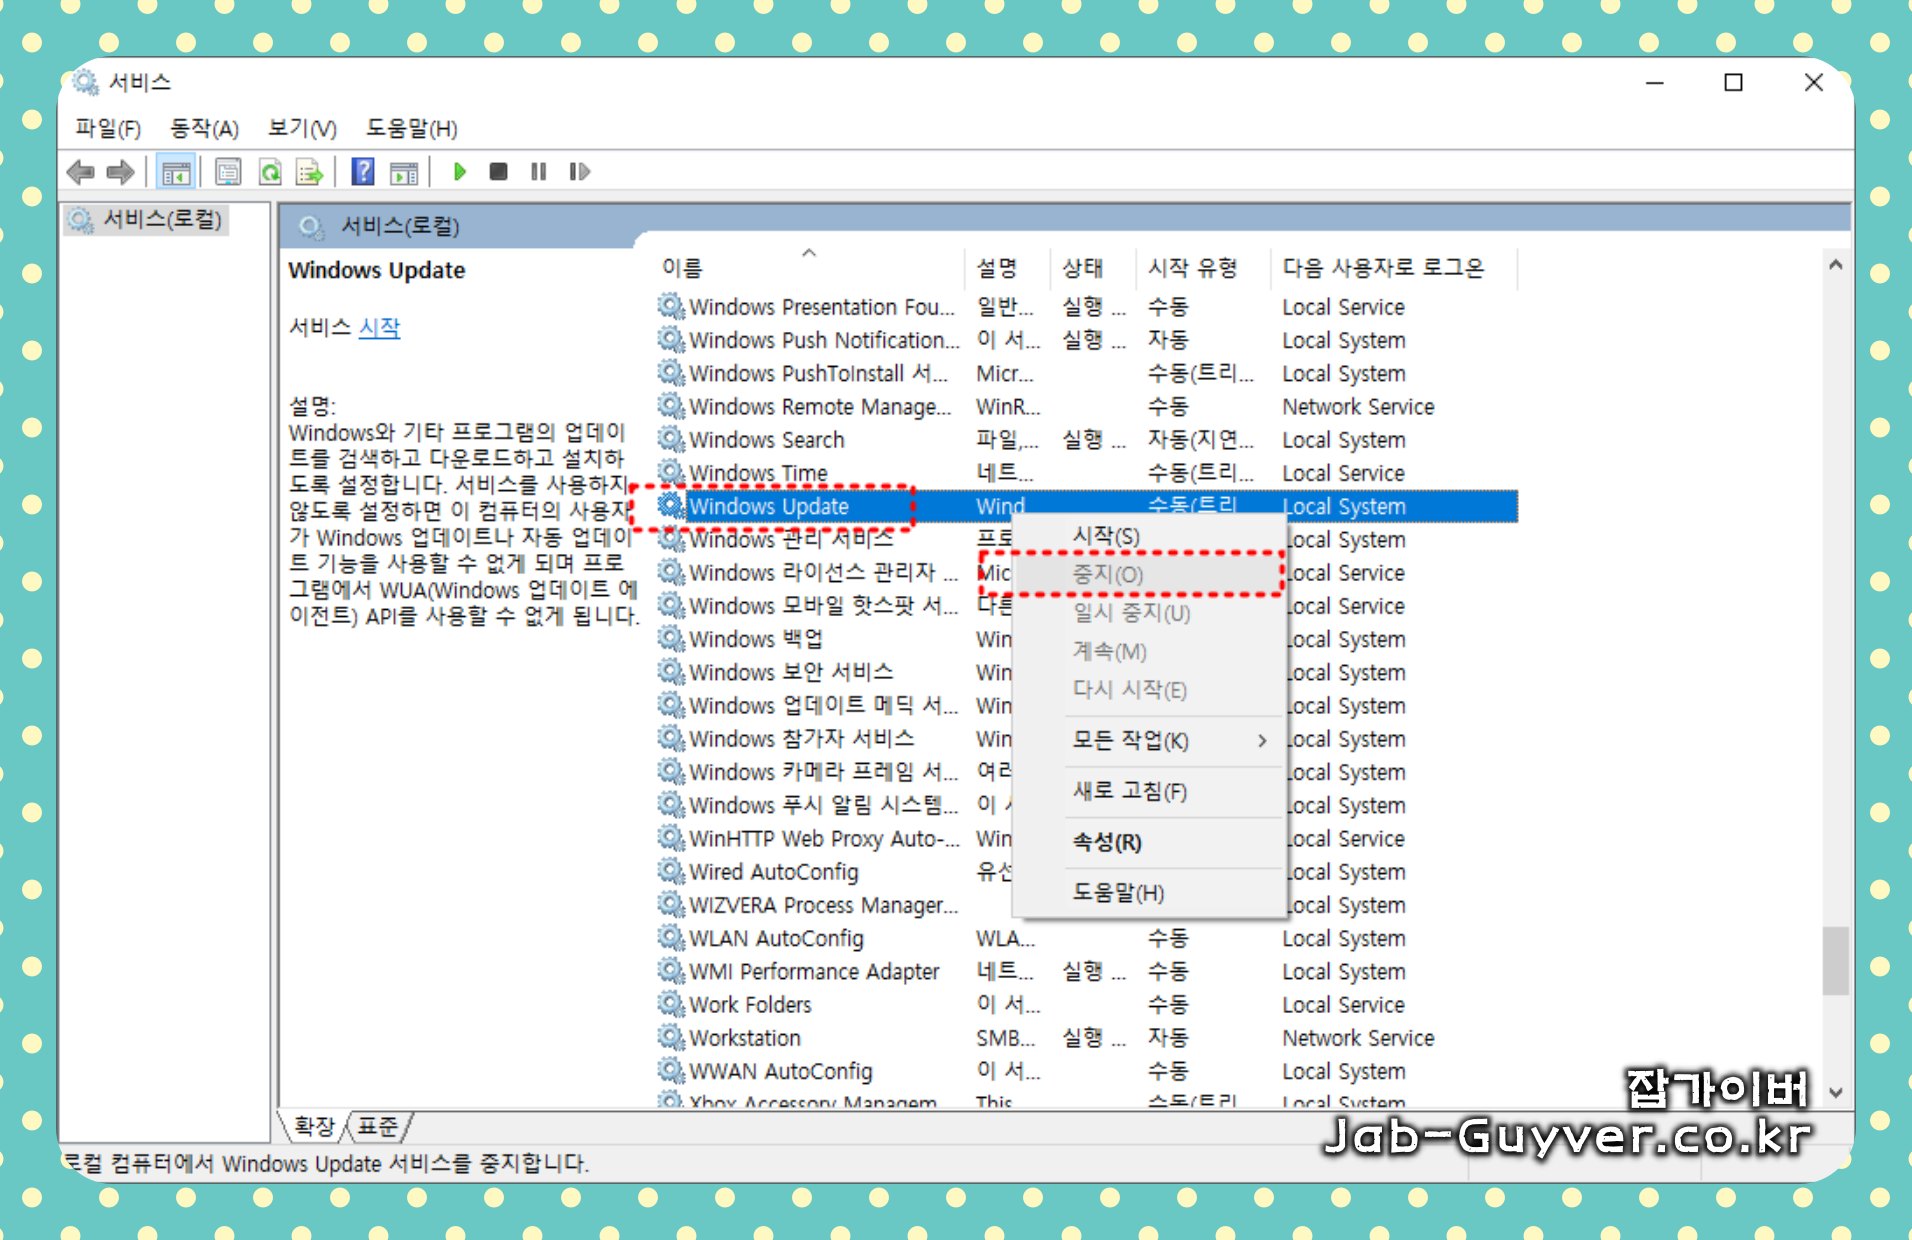Click the Export list toolbar icon
Viewport: 1912px width, 1240px height.
coord(310,172)
